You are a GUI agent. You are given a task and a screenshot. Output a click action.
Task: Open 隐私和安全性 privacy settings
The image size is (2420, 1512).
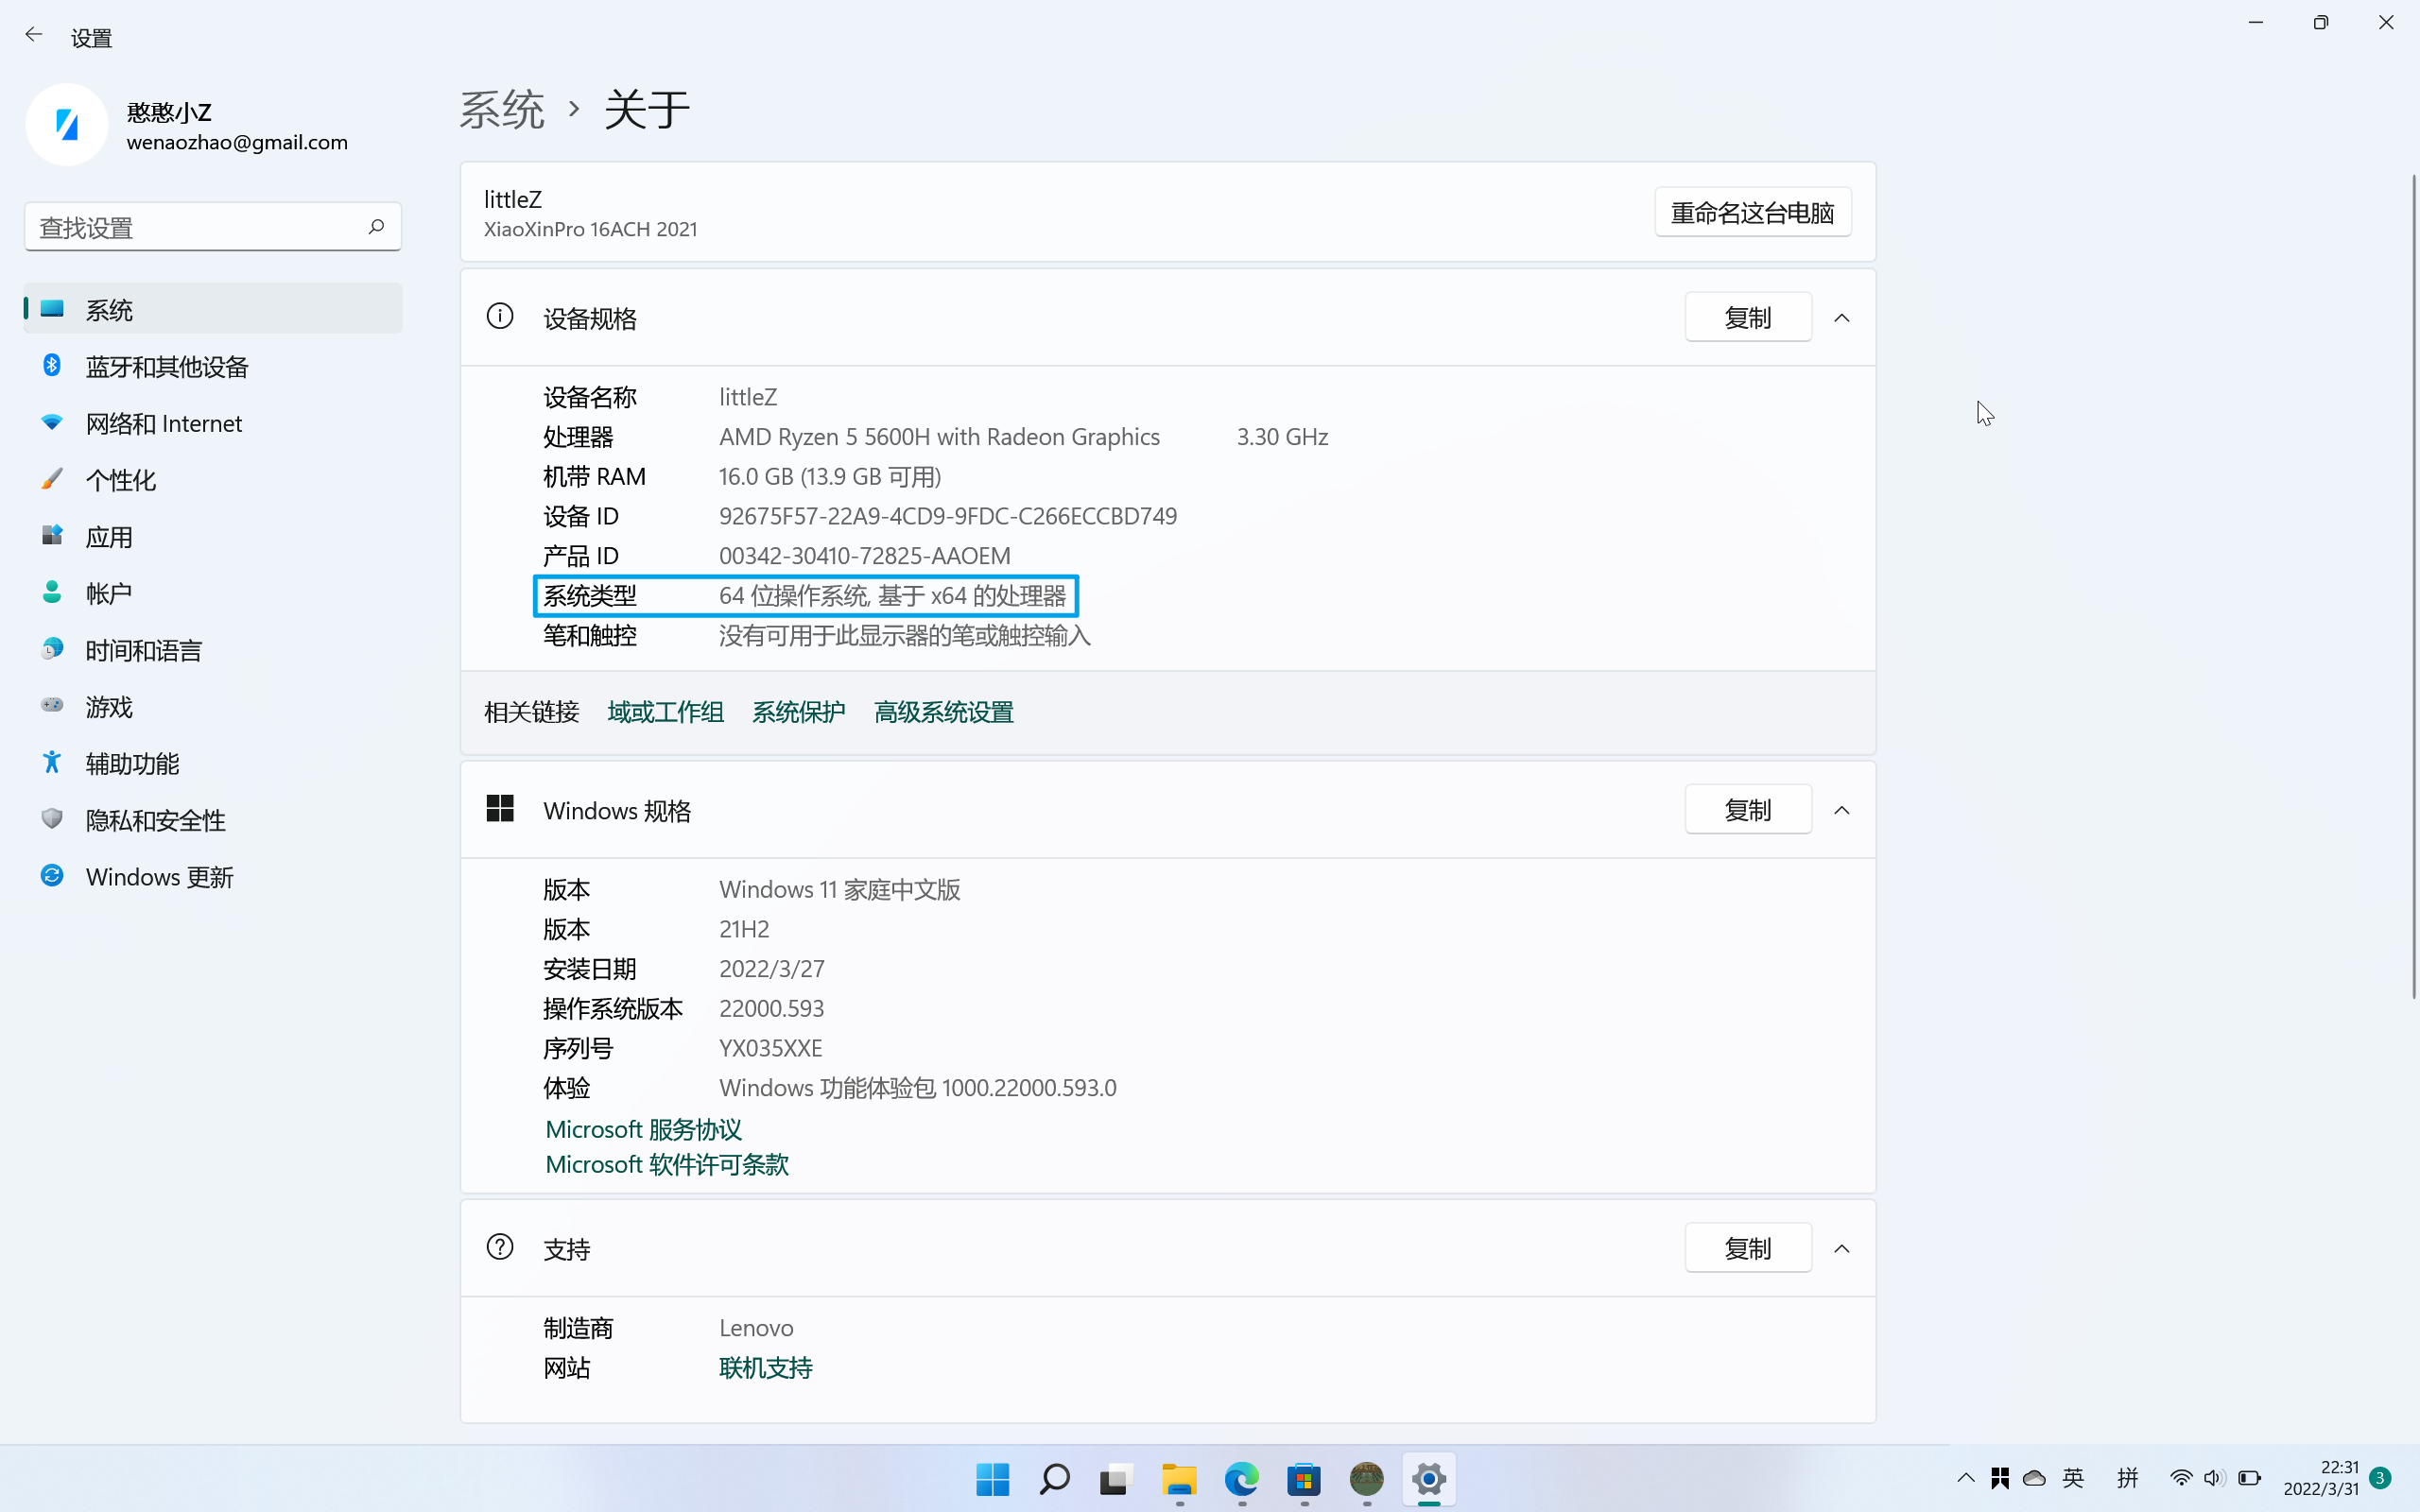pyautogui.click(x=155, y=820)
